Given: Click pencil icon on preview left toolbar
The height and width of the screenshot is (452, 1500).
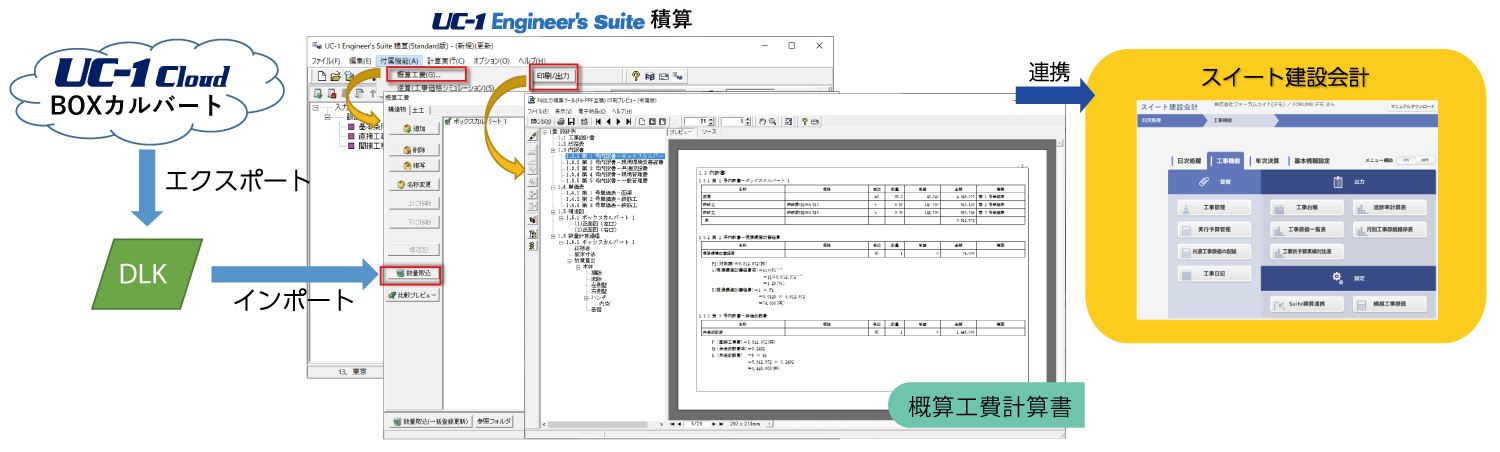Looking at the screenshot, I should pyautogui.click(x=532, y=135).
